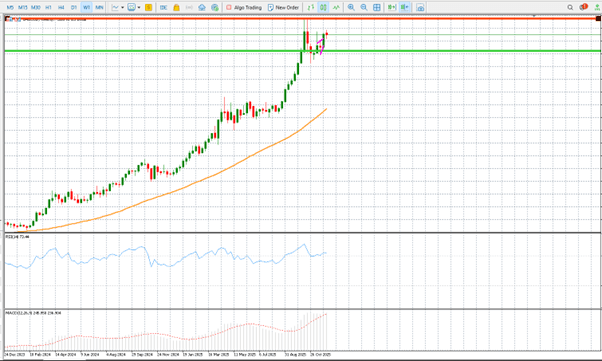Open the chart templates icon
602x361 pixels.
(131, 7)
